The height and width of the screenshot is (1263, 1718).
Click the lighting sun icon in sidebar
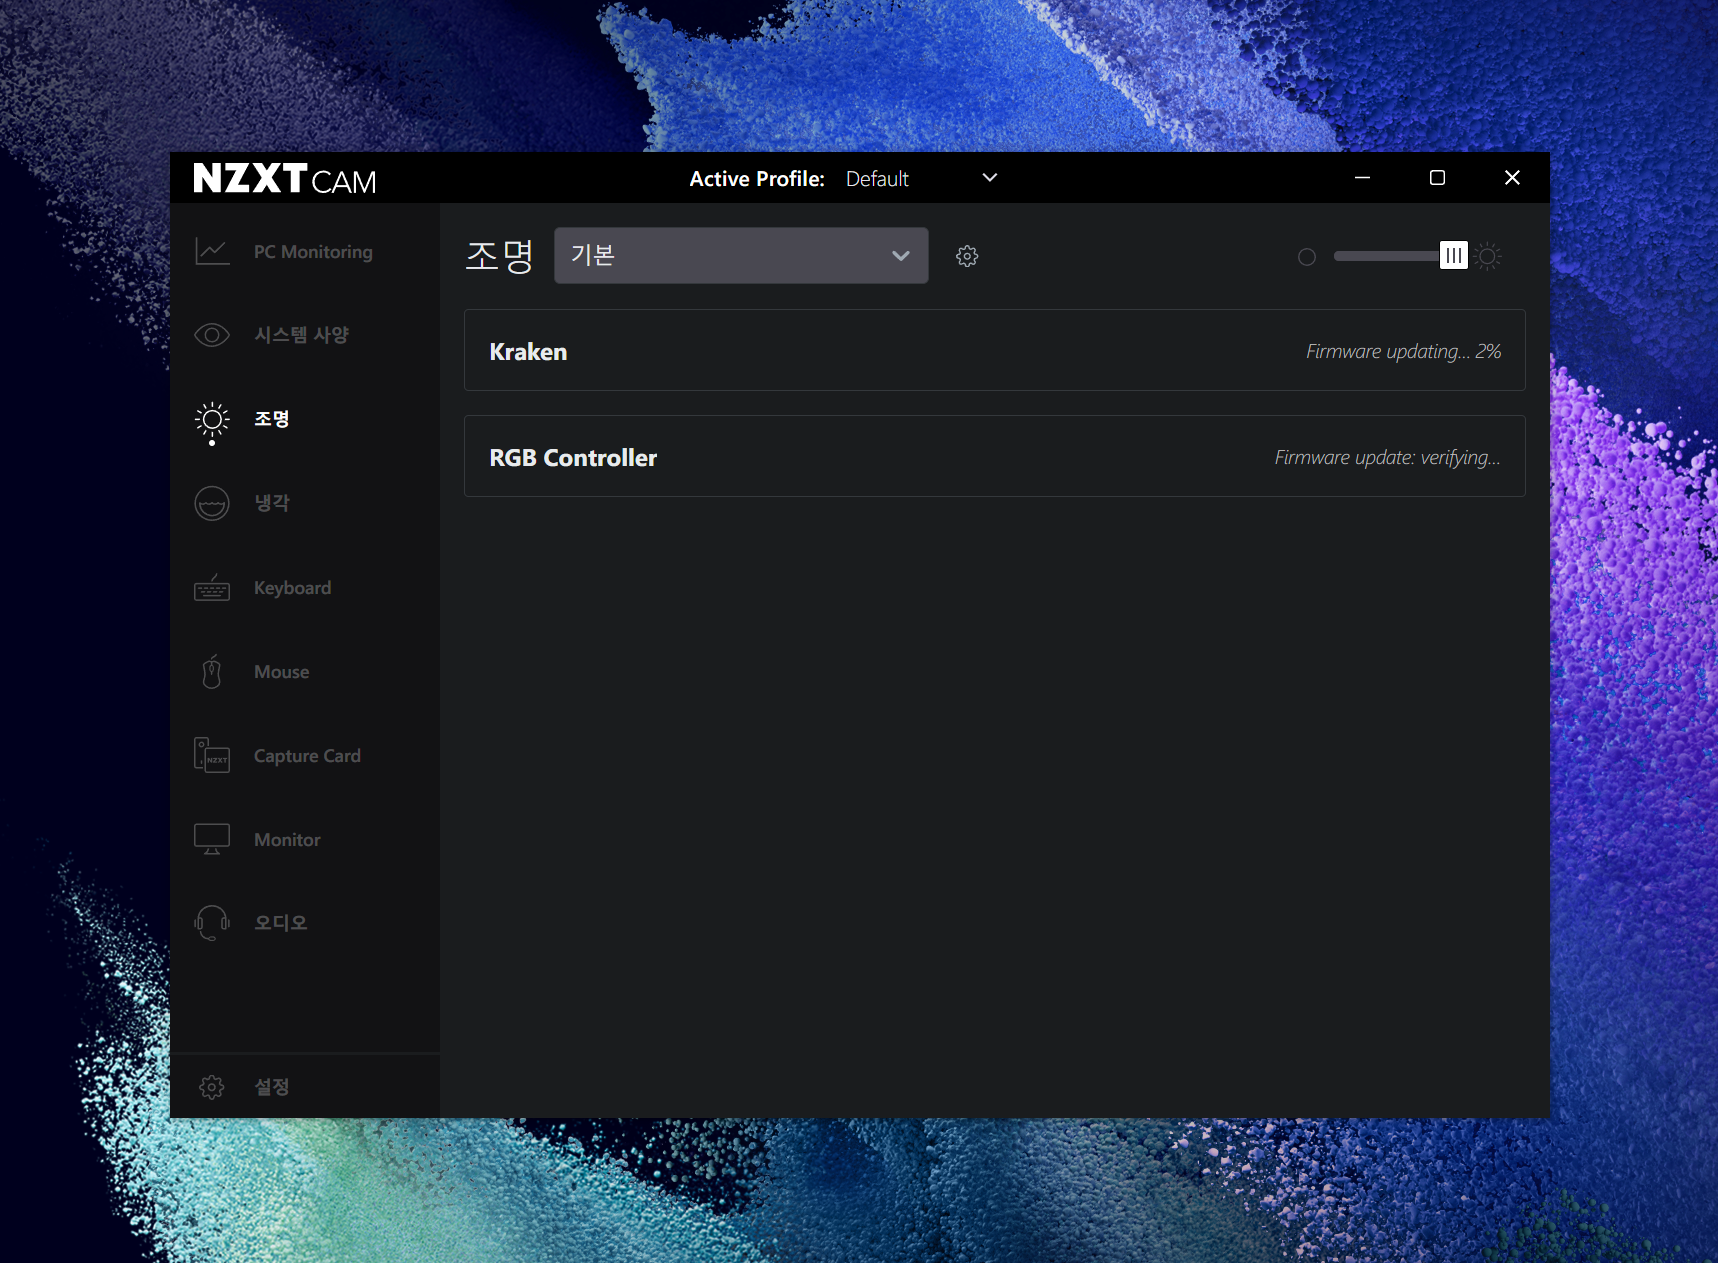[212, 420]
